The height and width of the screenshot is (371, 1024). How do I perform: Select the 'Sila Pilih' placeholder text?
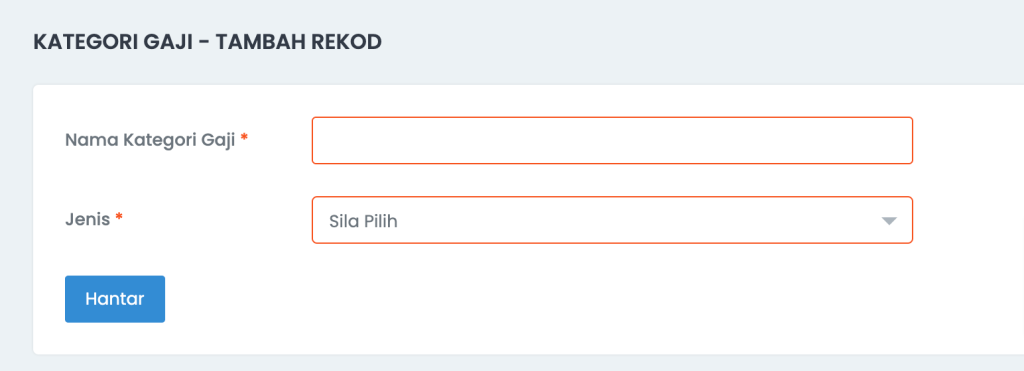(x=363, y=221)
